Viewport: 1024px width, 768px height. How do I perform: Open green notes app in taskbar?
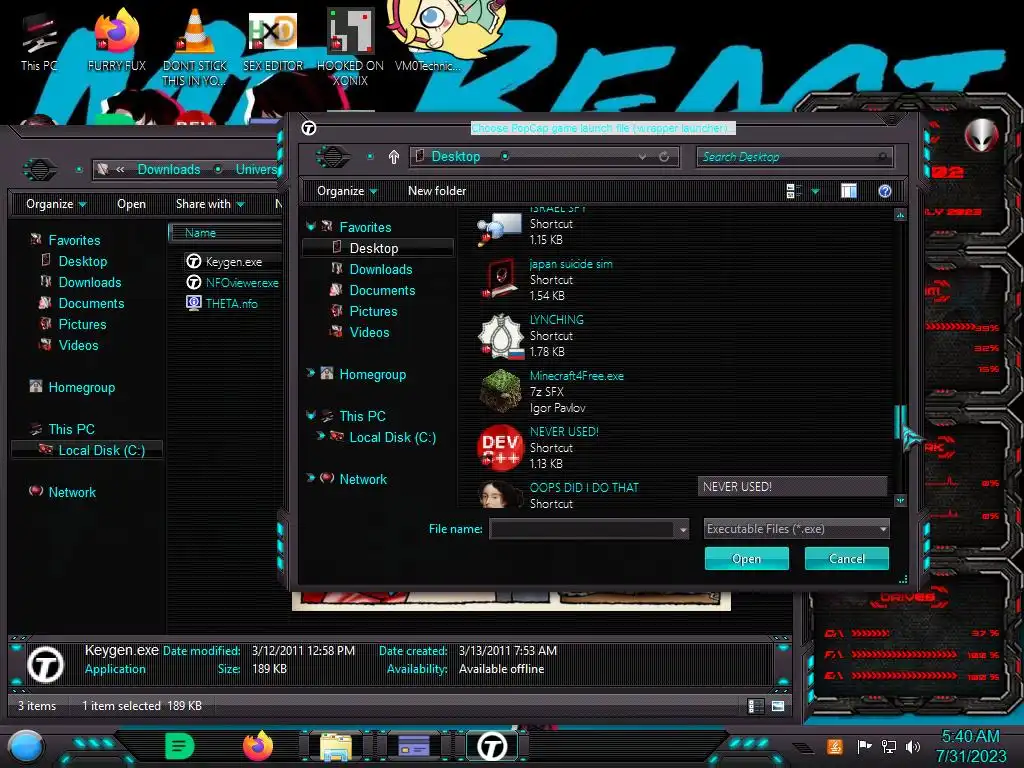pyautogui.click(x=180, y=746)
